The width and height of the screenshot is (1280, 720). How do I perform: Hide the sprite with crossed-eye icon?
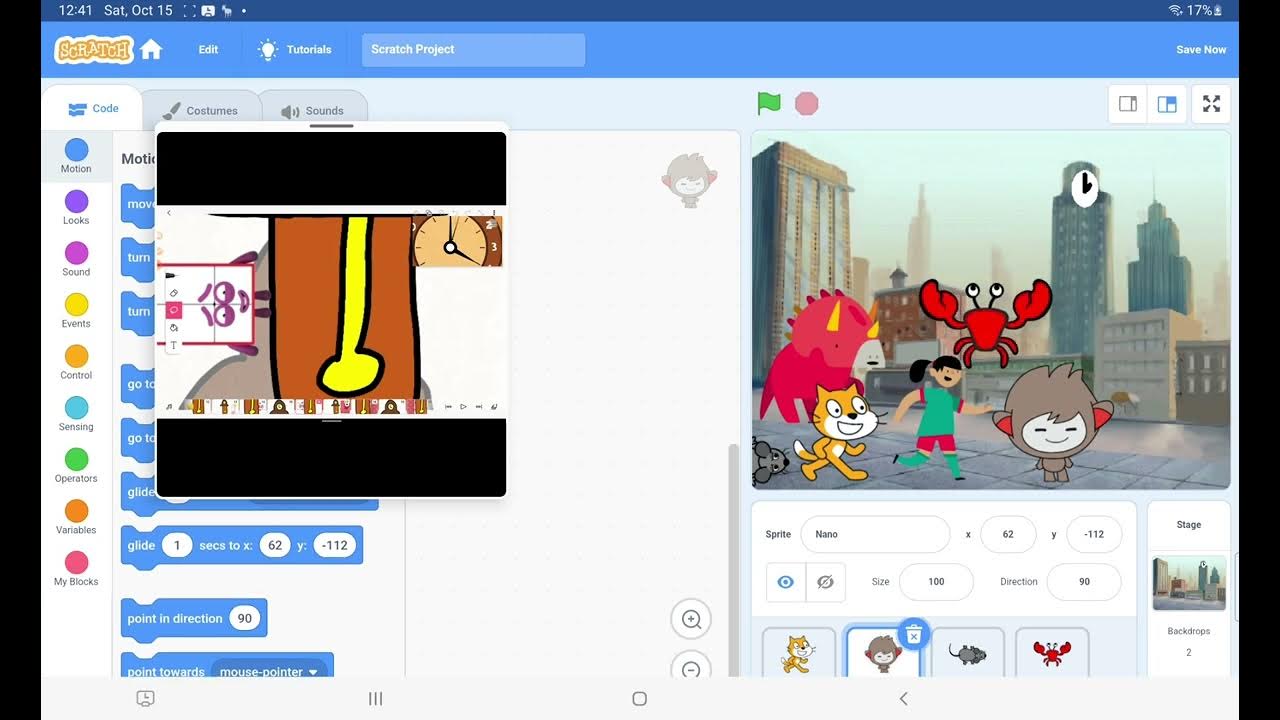[x=826, y=582]
